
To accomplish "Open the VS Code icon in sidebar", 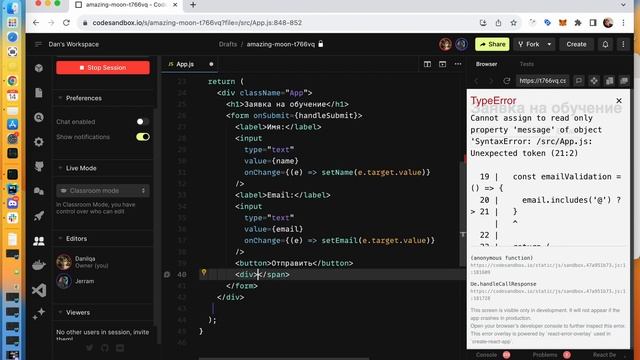I will tap(39, 290).
